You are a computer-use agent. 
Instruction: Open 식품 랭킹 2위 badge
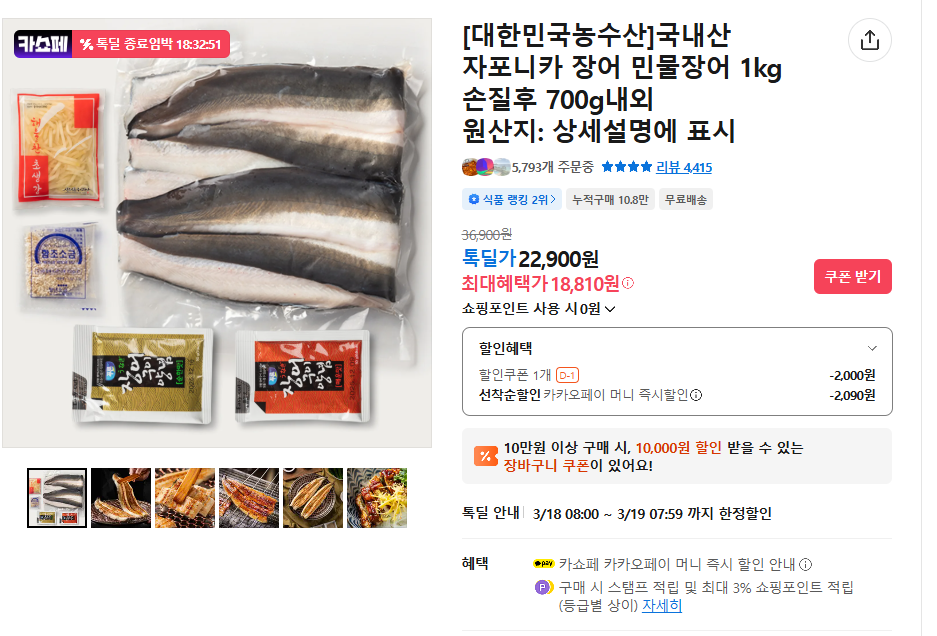pyautogui.click(x=512, y=200)
